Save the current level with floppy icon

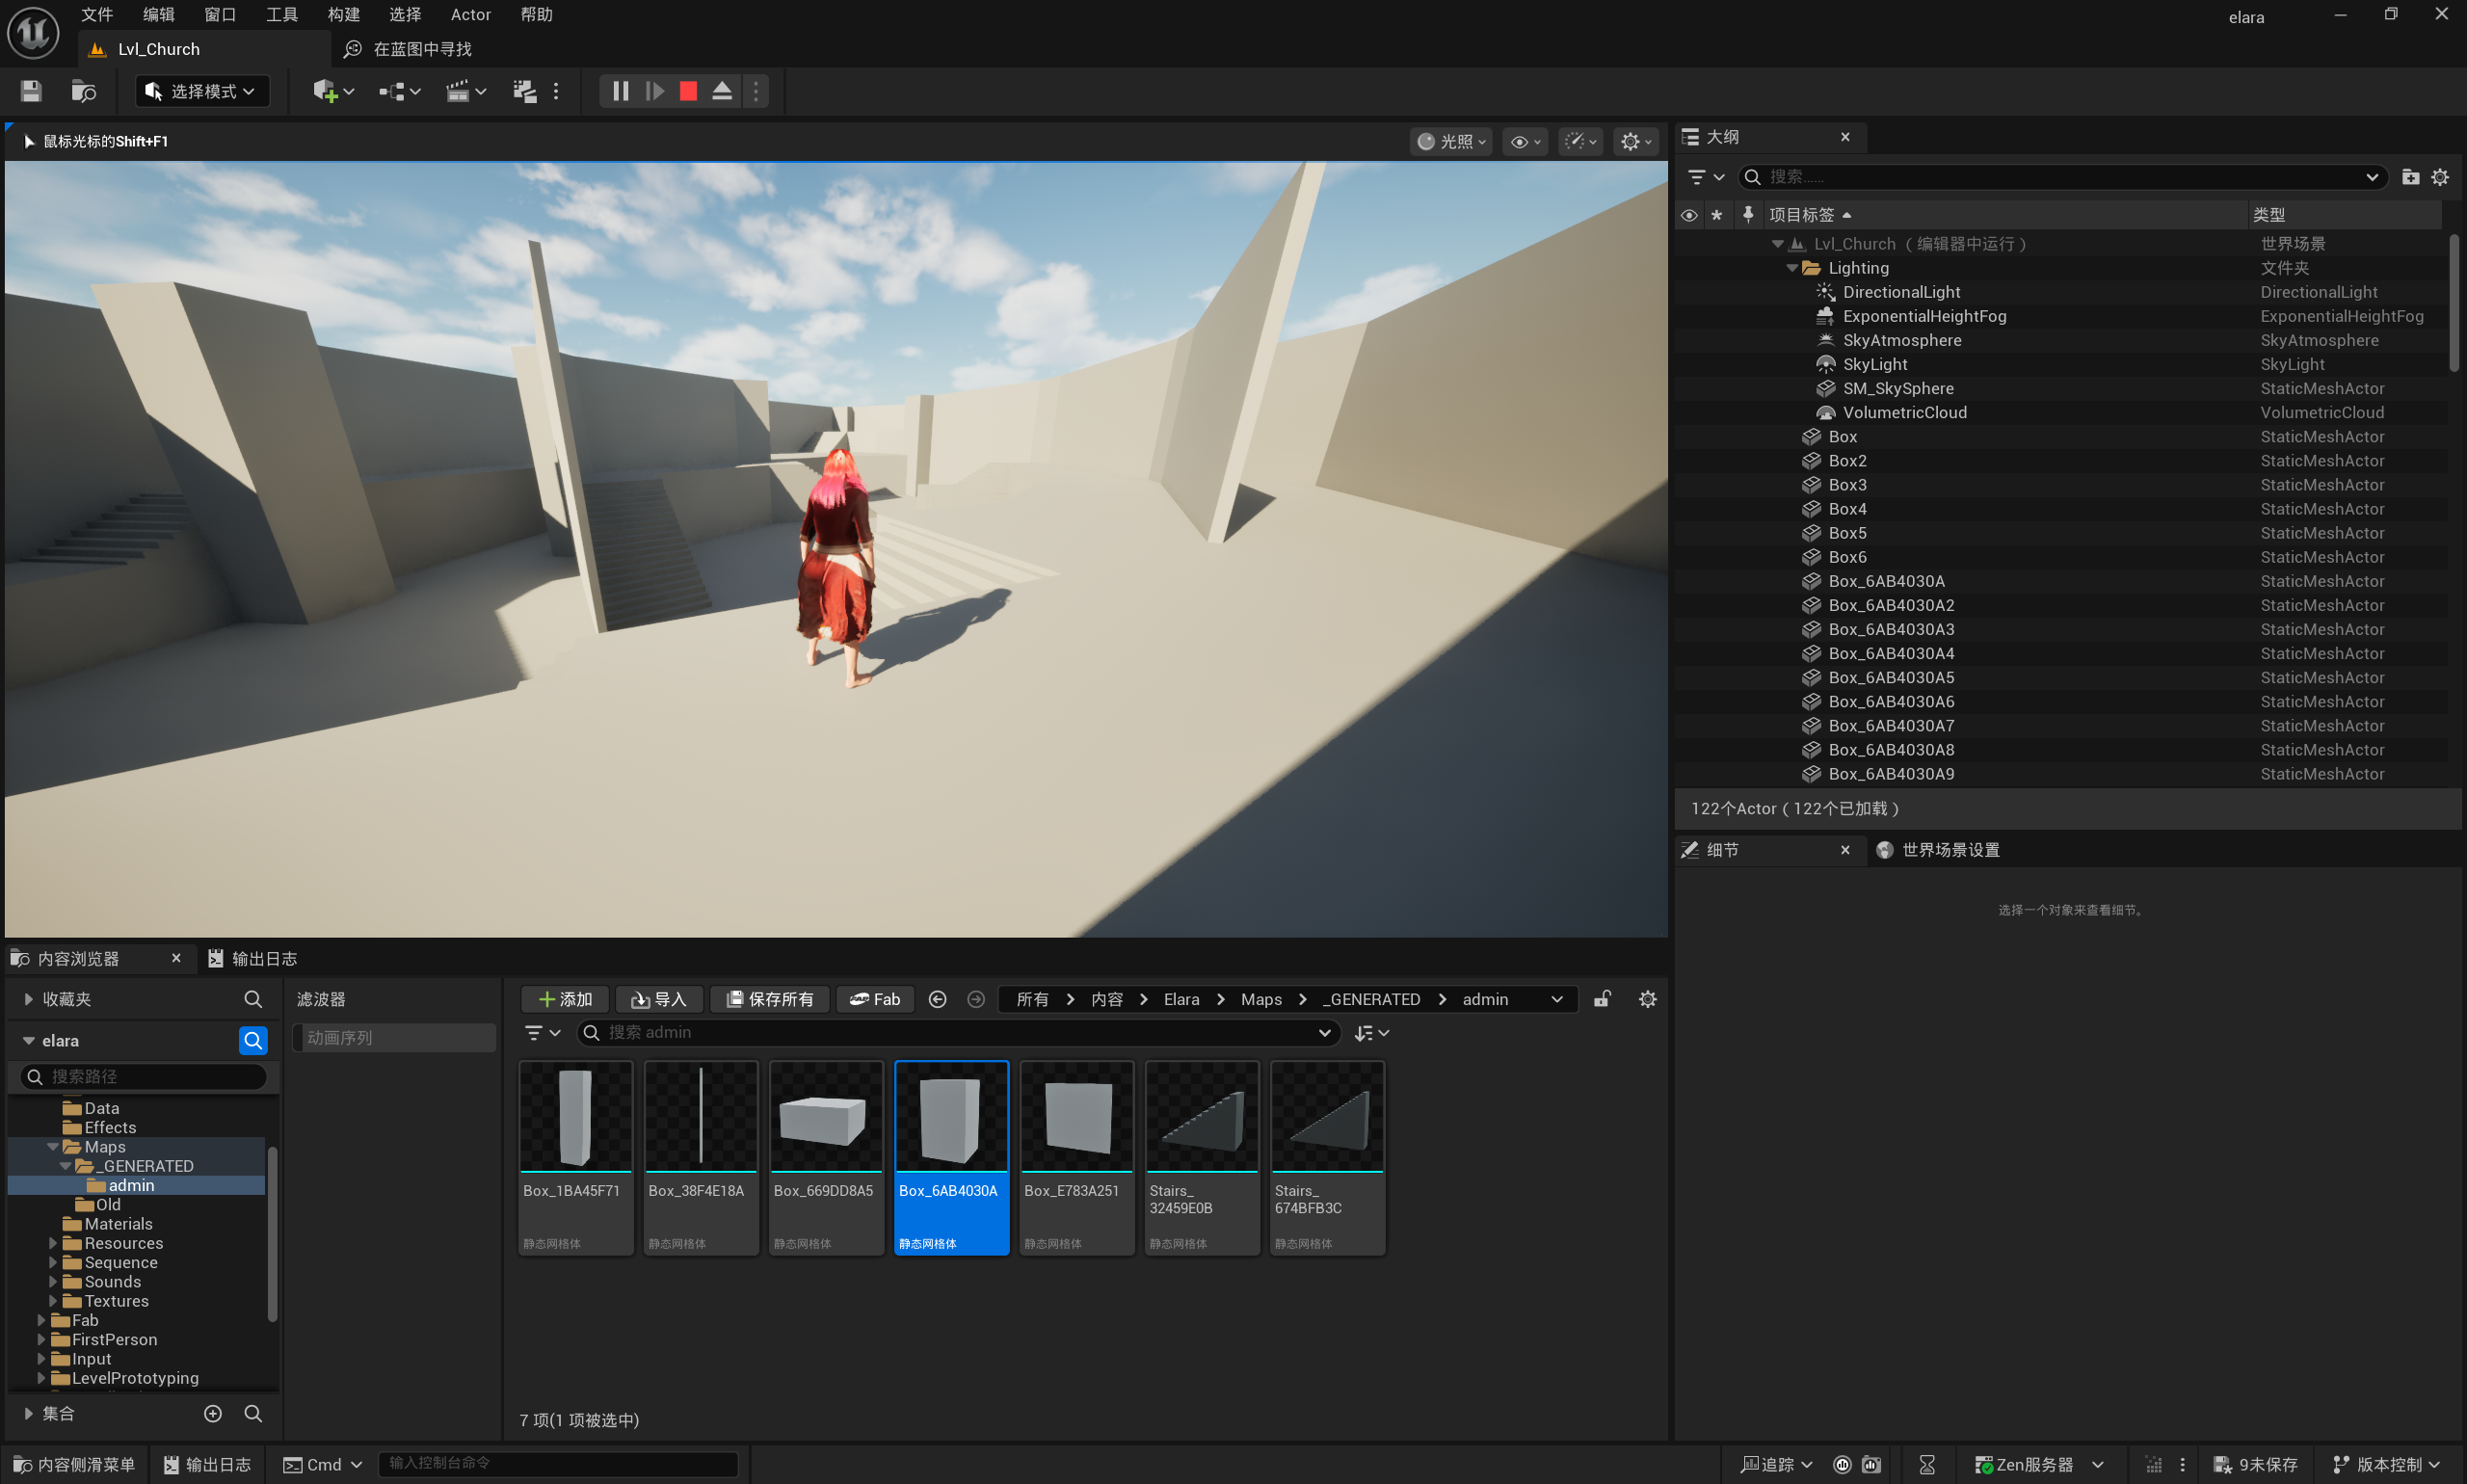pyautogui.click(x=31, y=91)
